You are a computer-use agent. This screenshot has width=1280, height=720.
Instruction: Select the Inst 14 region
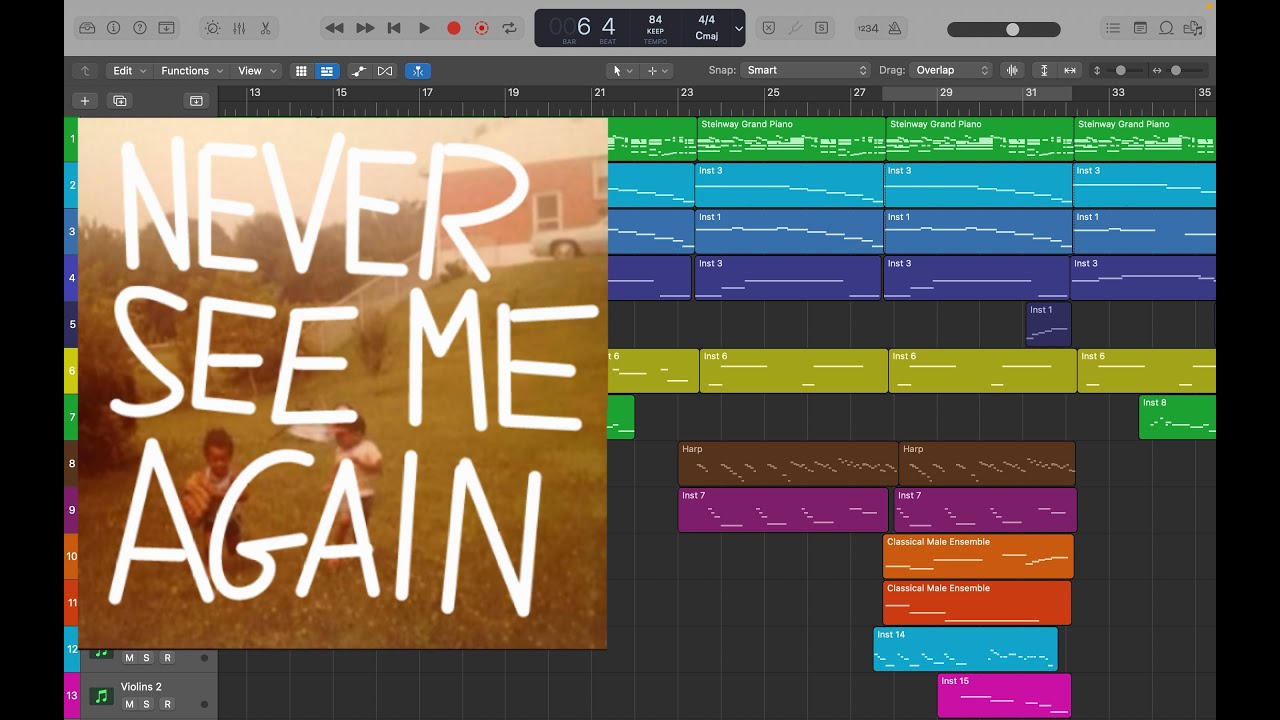(x=965, y=649)
